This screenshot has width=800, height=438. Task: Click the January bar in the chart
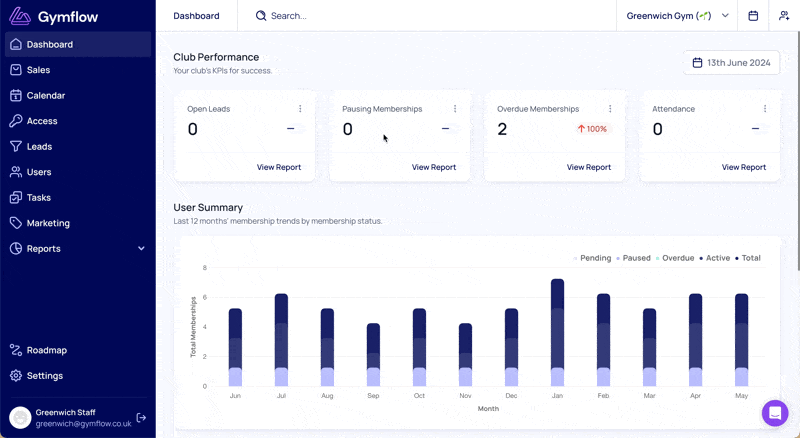click(x=557, y=332)
